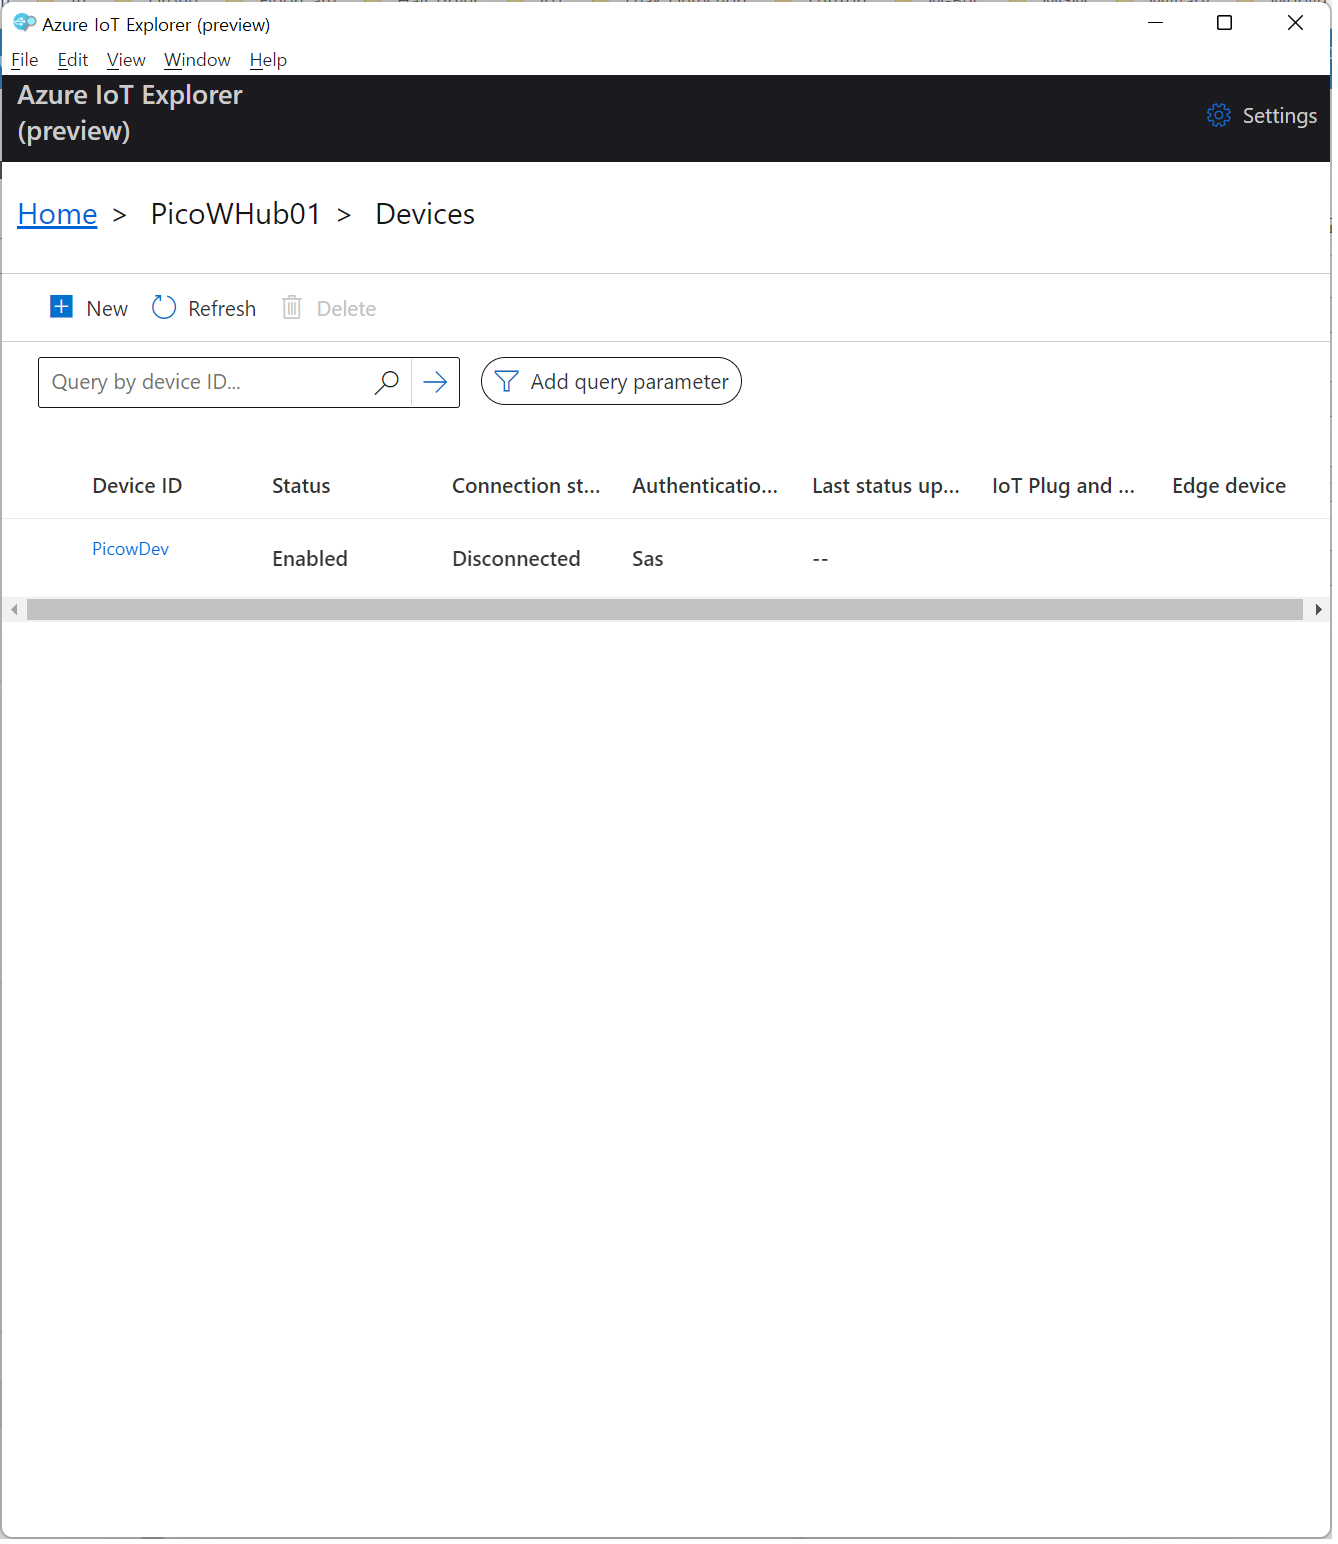This screenshot has width=1338, height=1544.
Task: Open the Edit menu
Action: (73, 60)
